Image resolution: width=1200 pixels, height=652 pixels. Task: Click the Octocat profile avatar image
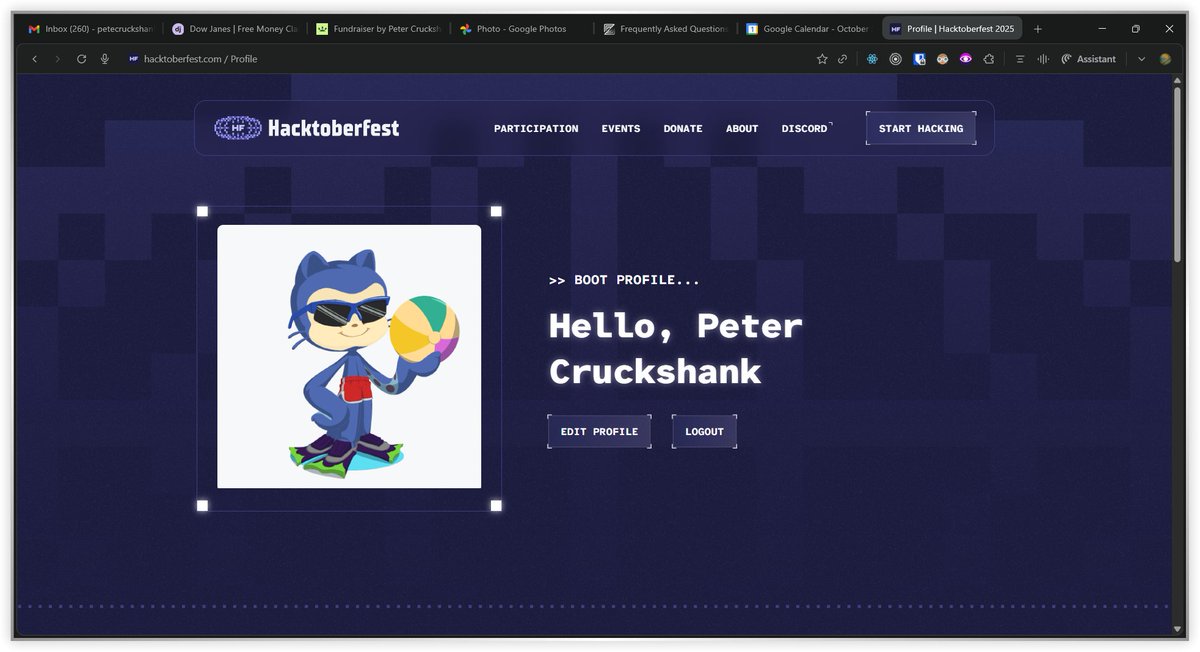pos(349,356)
